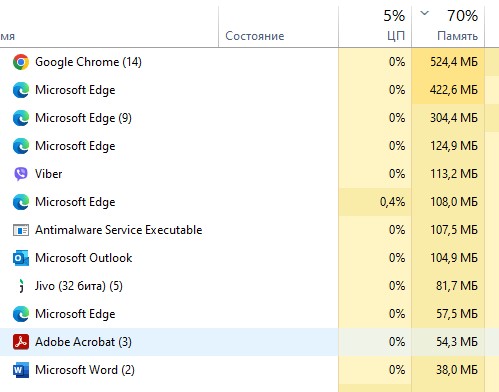Click the 113,2 МБ memory value
Viewport: 499px width, 392px height.
[454, 174]
